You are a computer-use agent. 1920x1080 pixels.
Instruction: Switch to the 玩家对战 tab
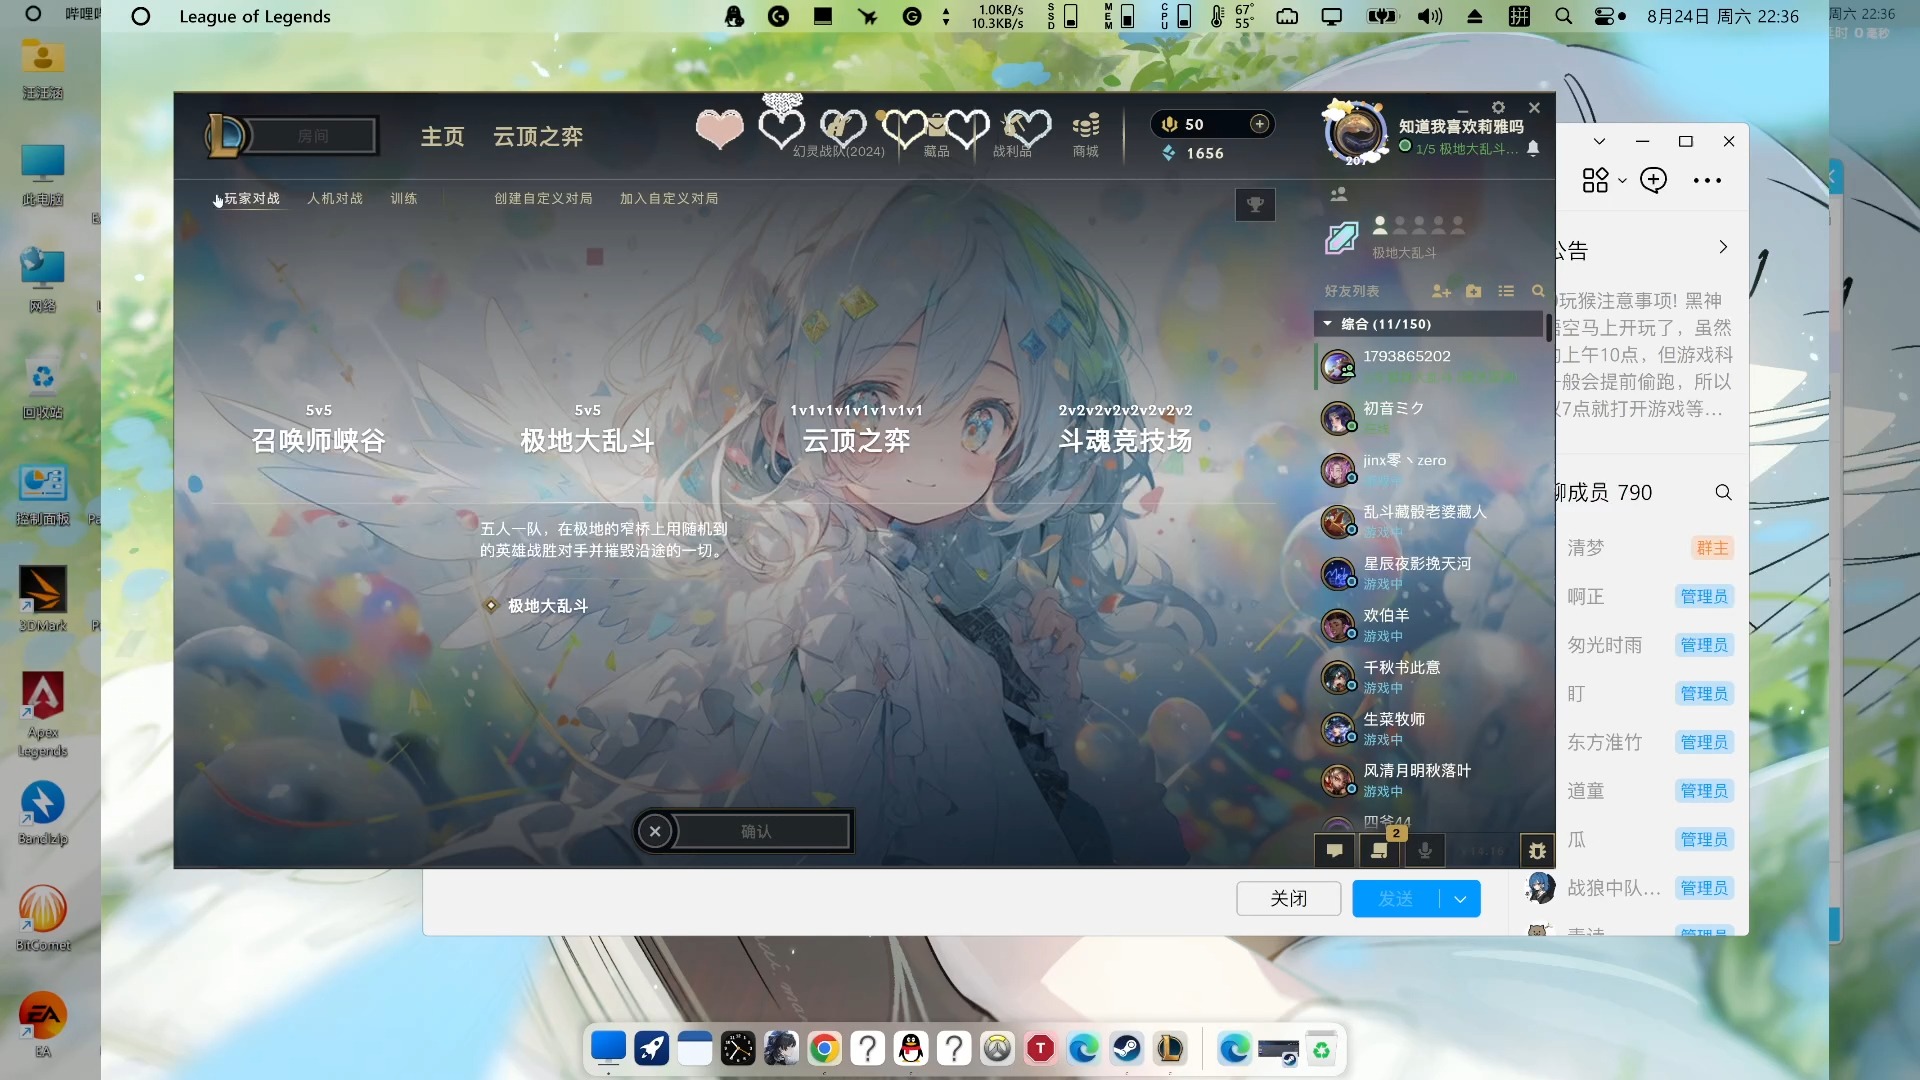[252, 198]
